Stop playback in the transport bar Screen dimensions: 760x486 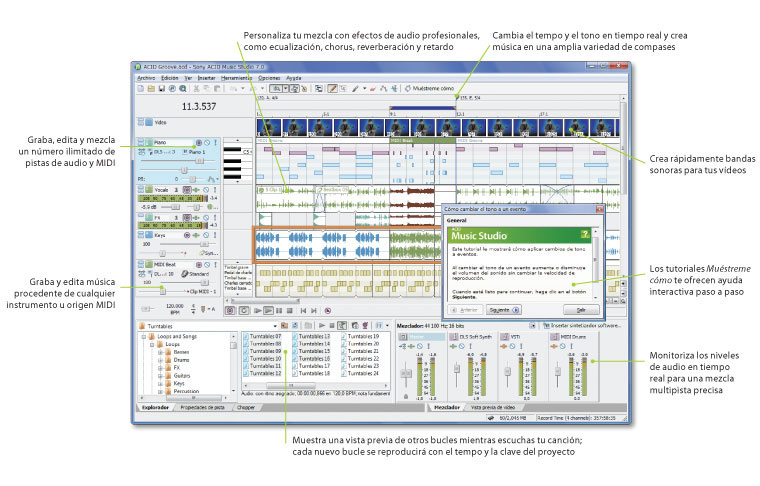pos(290,311)
